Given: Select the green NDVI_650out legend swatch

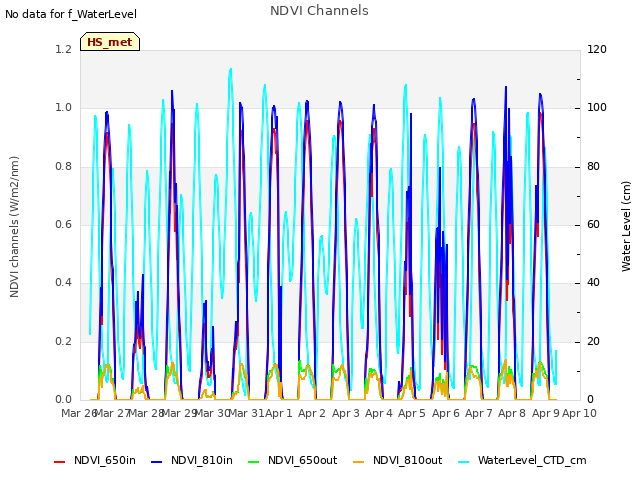Looking at the screenshot, I should coord(253,462).
